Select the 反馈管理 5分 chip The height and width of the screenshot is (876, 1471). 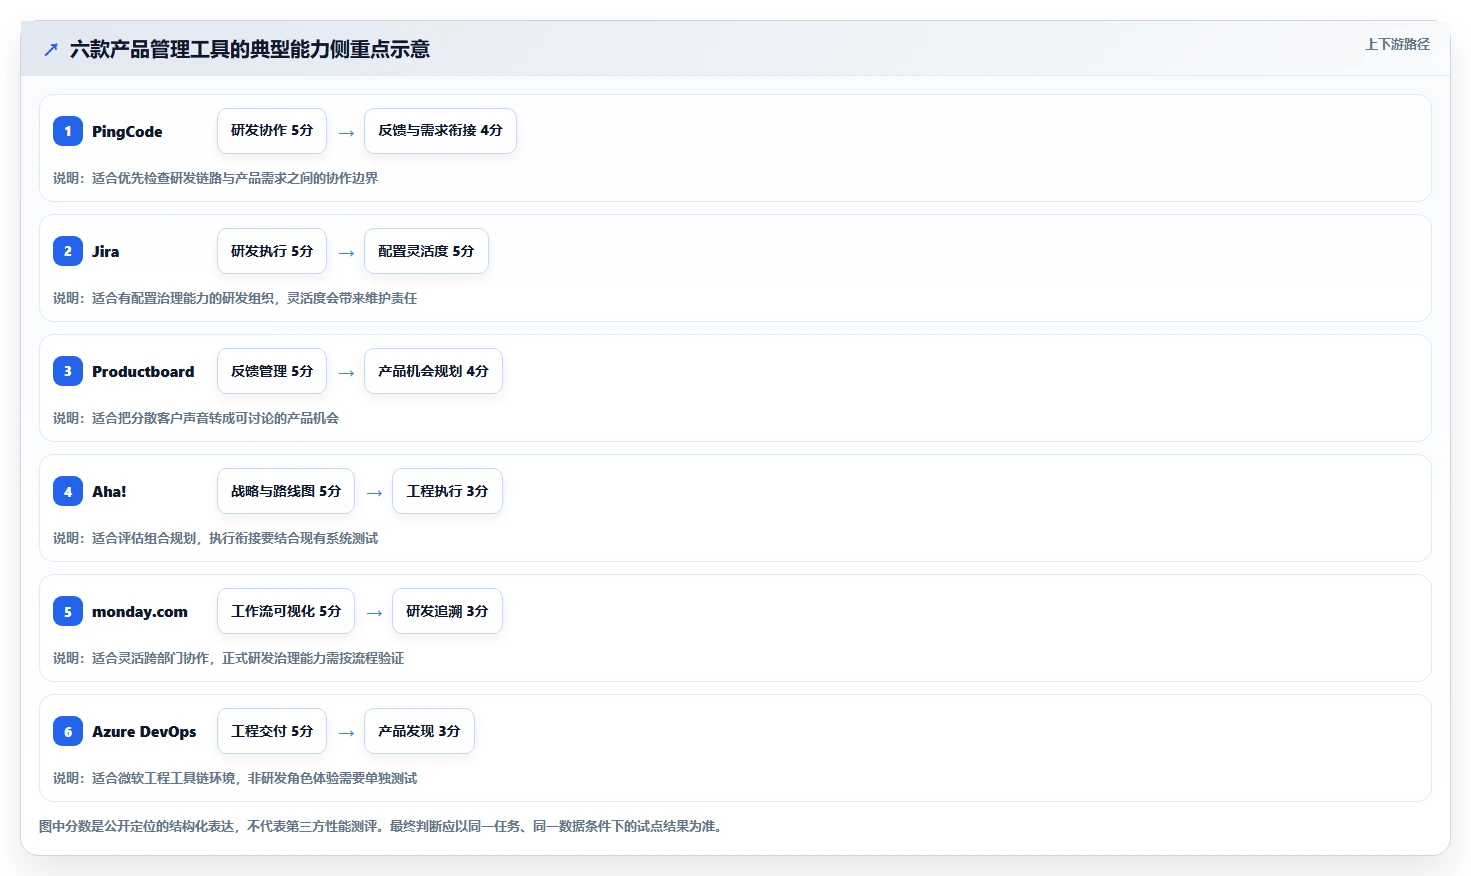click(272, 371)
